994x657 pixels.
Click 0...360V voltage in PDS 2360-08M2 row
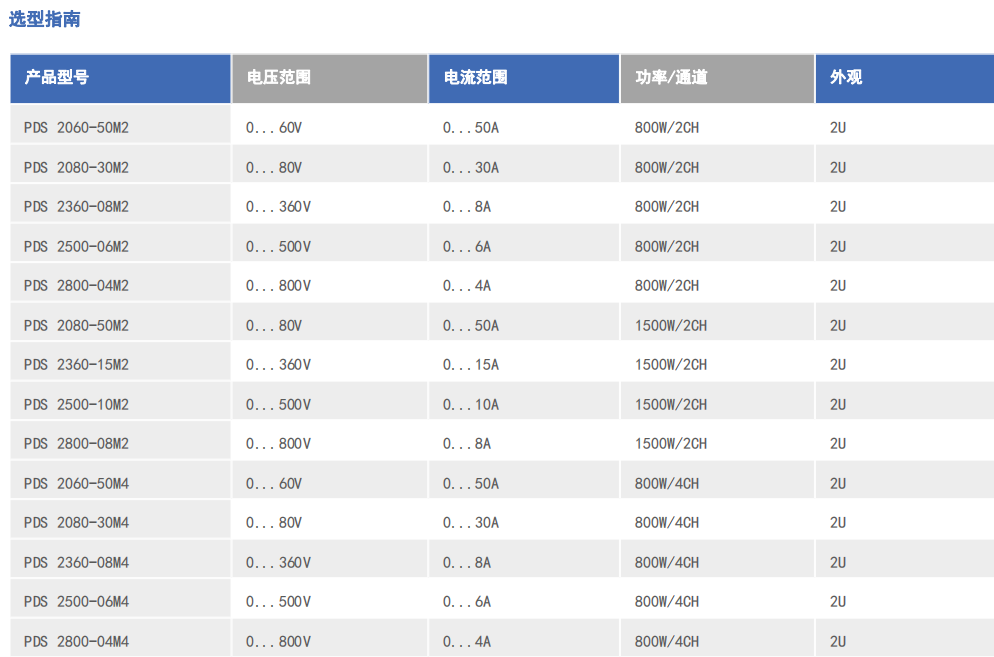tap(278, 207)
